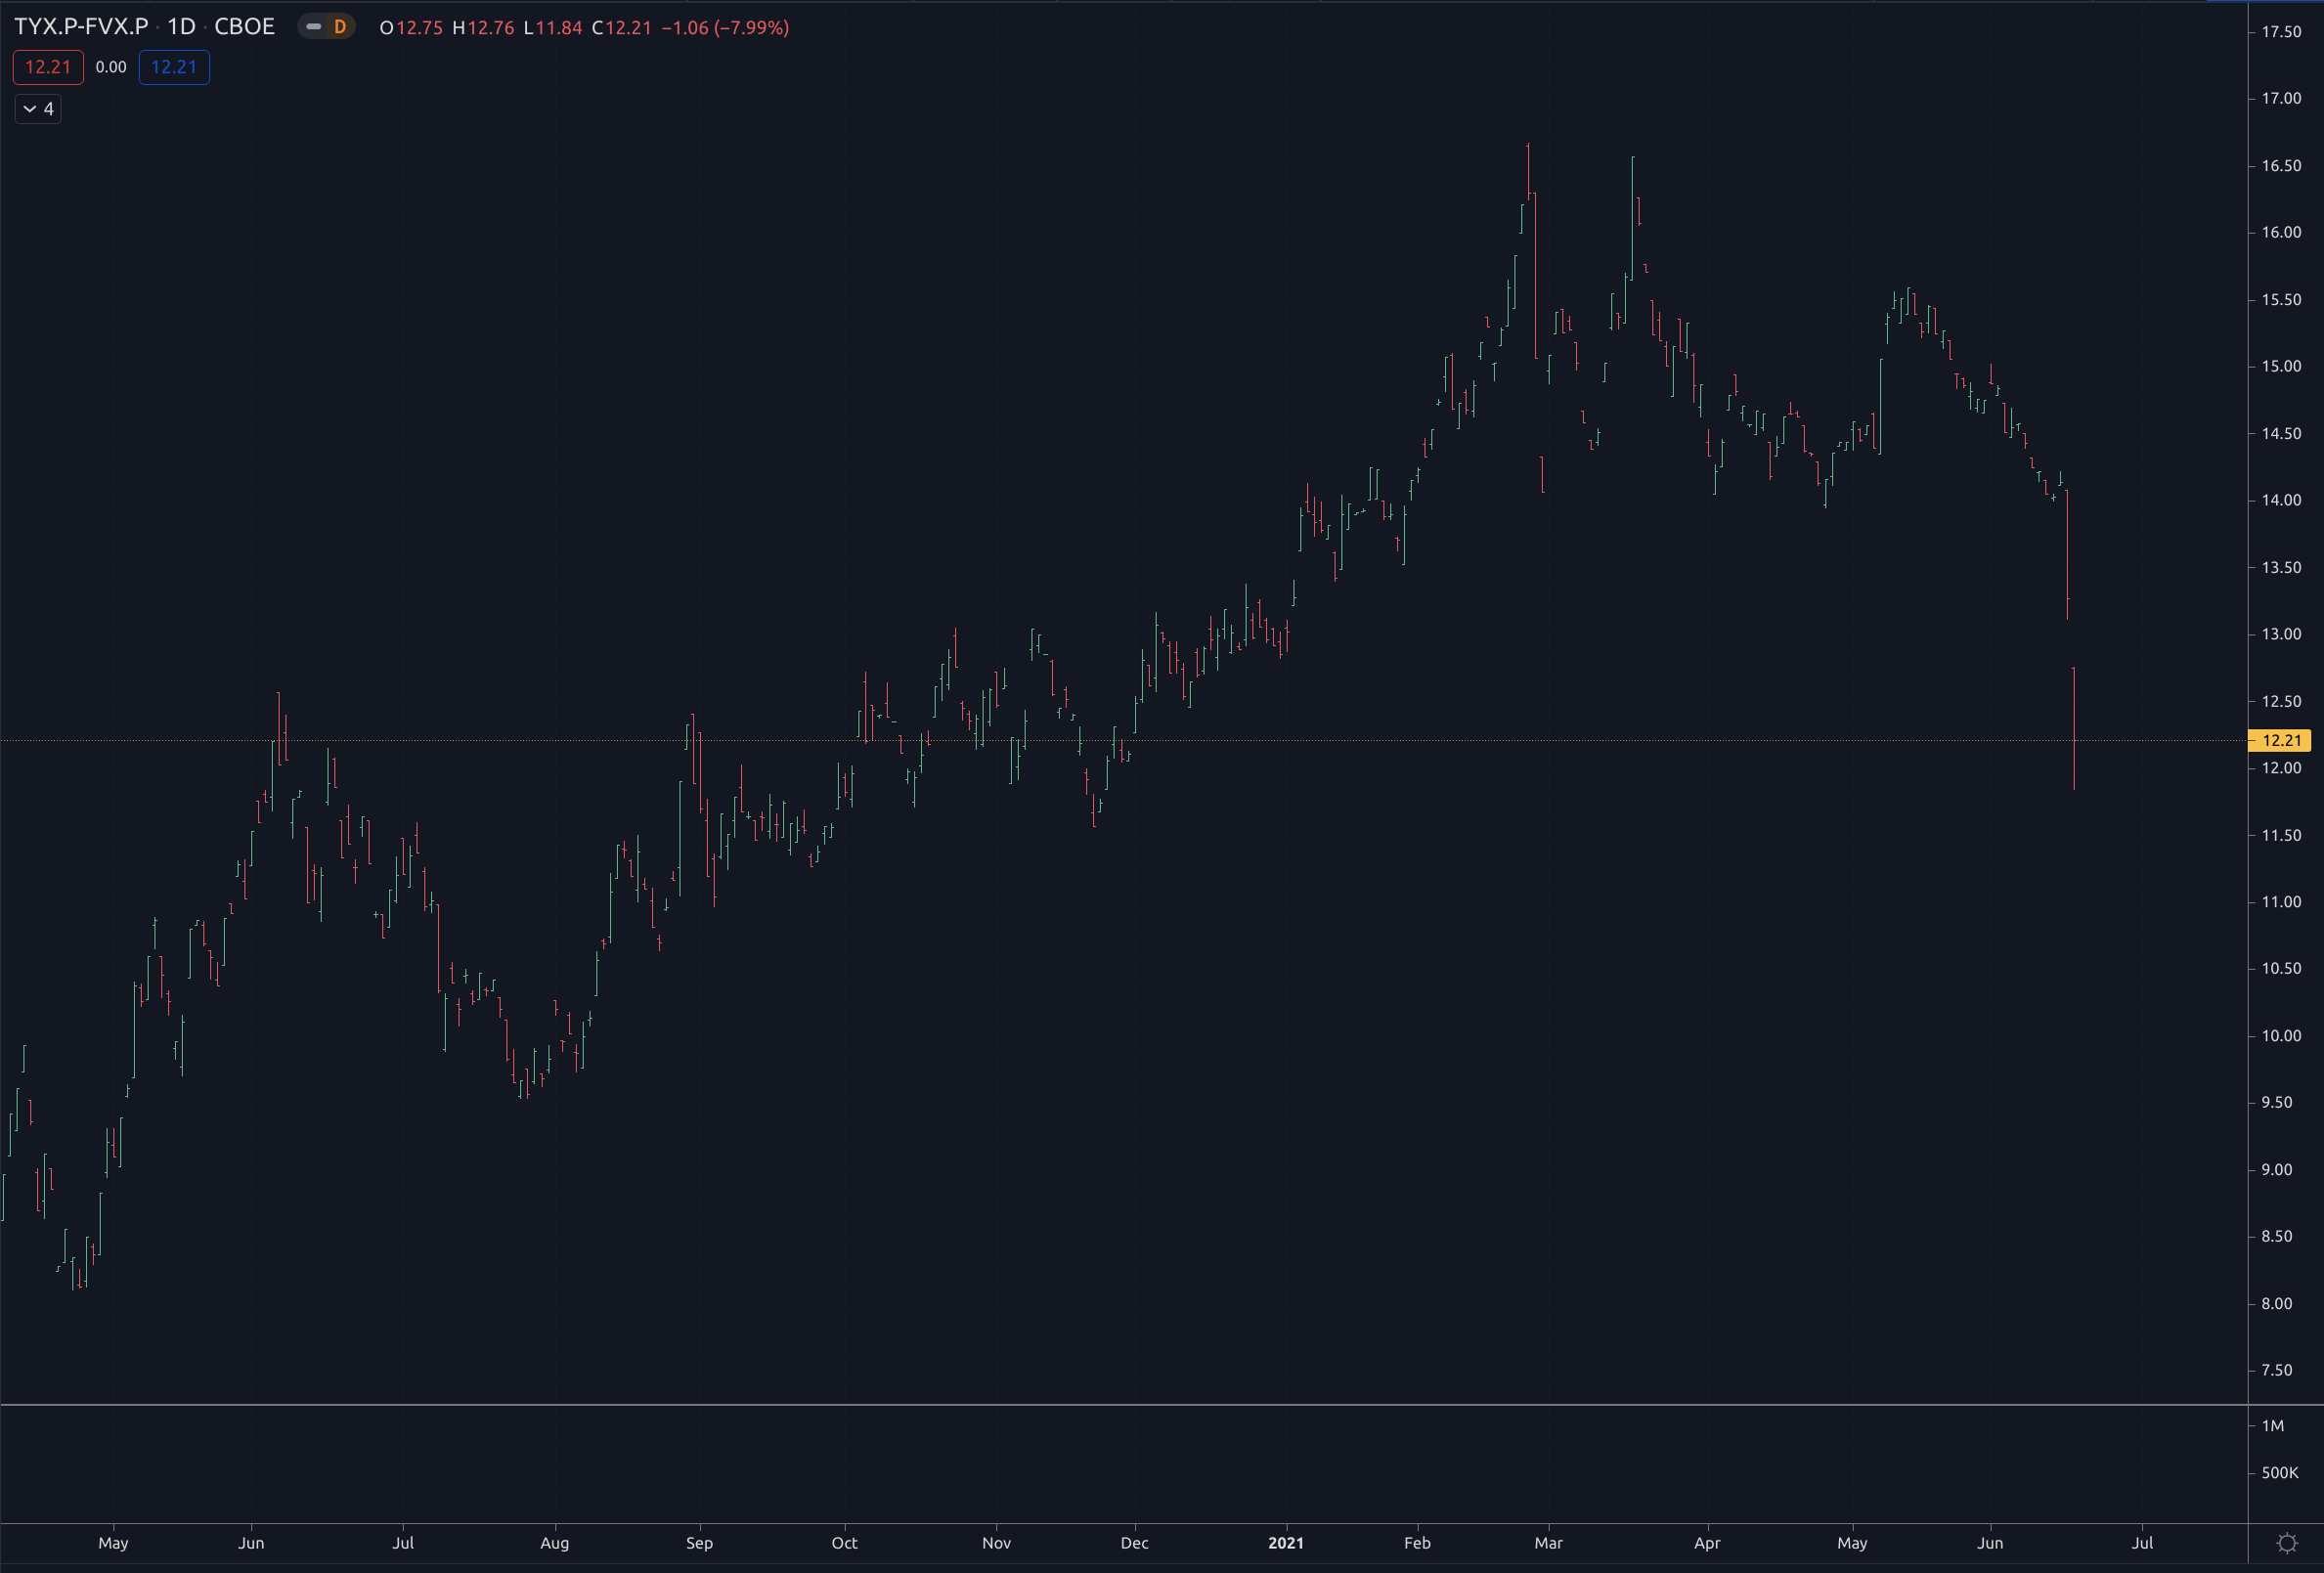Click the blue 12.21 buy button

click(x=174, y=67)
